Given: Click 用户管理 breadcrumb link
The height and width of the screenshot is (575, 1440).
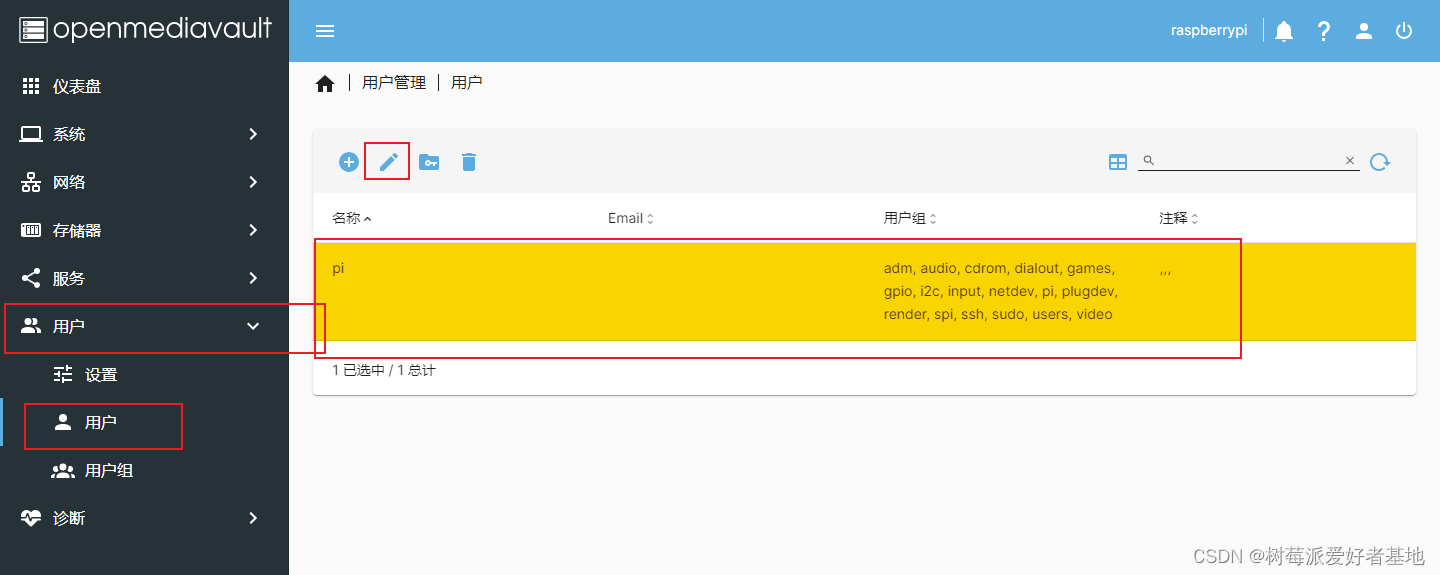Looking at the screenshot, I should pyautogui.click(x=394, y=83).
